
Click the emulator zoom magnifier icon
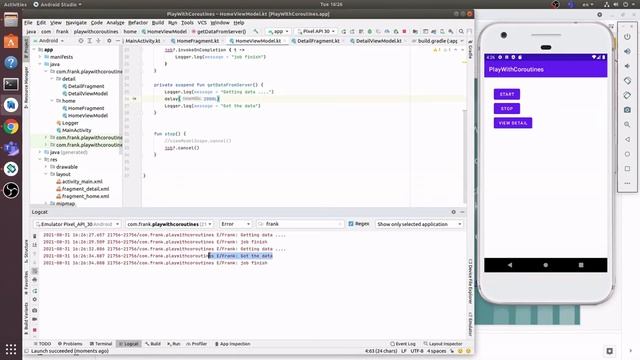tap(627, 124)
